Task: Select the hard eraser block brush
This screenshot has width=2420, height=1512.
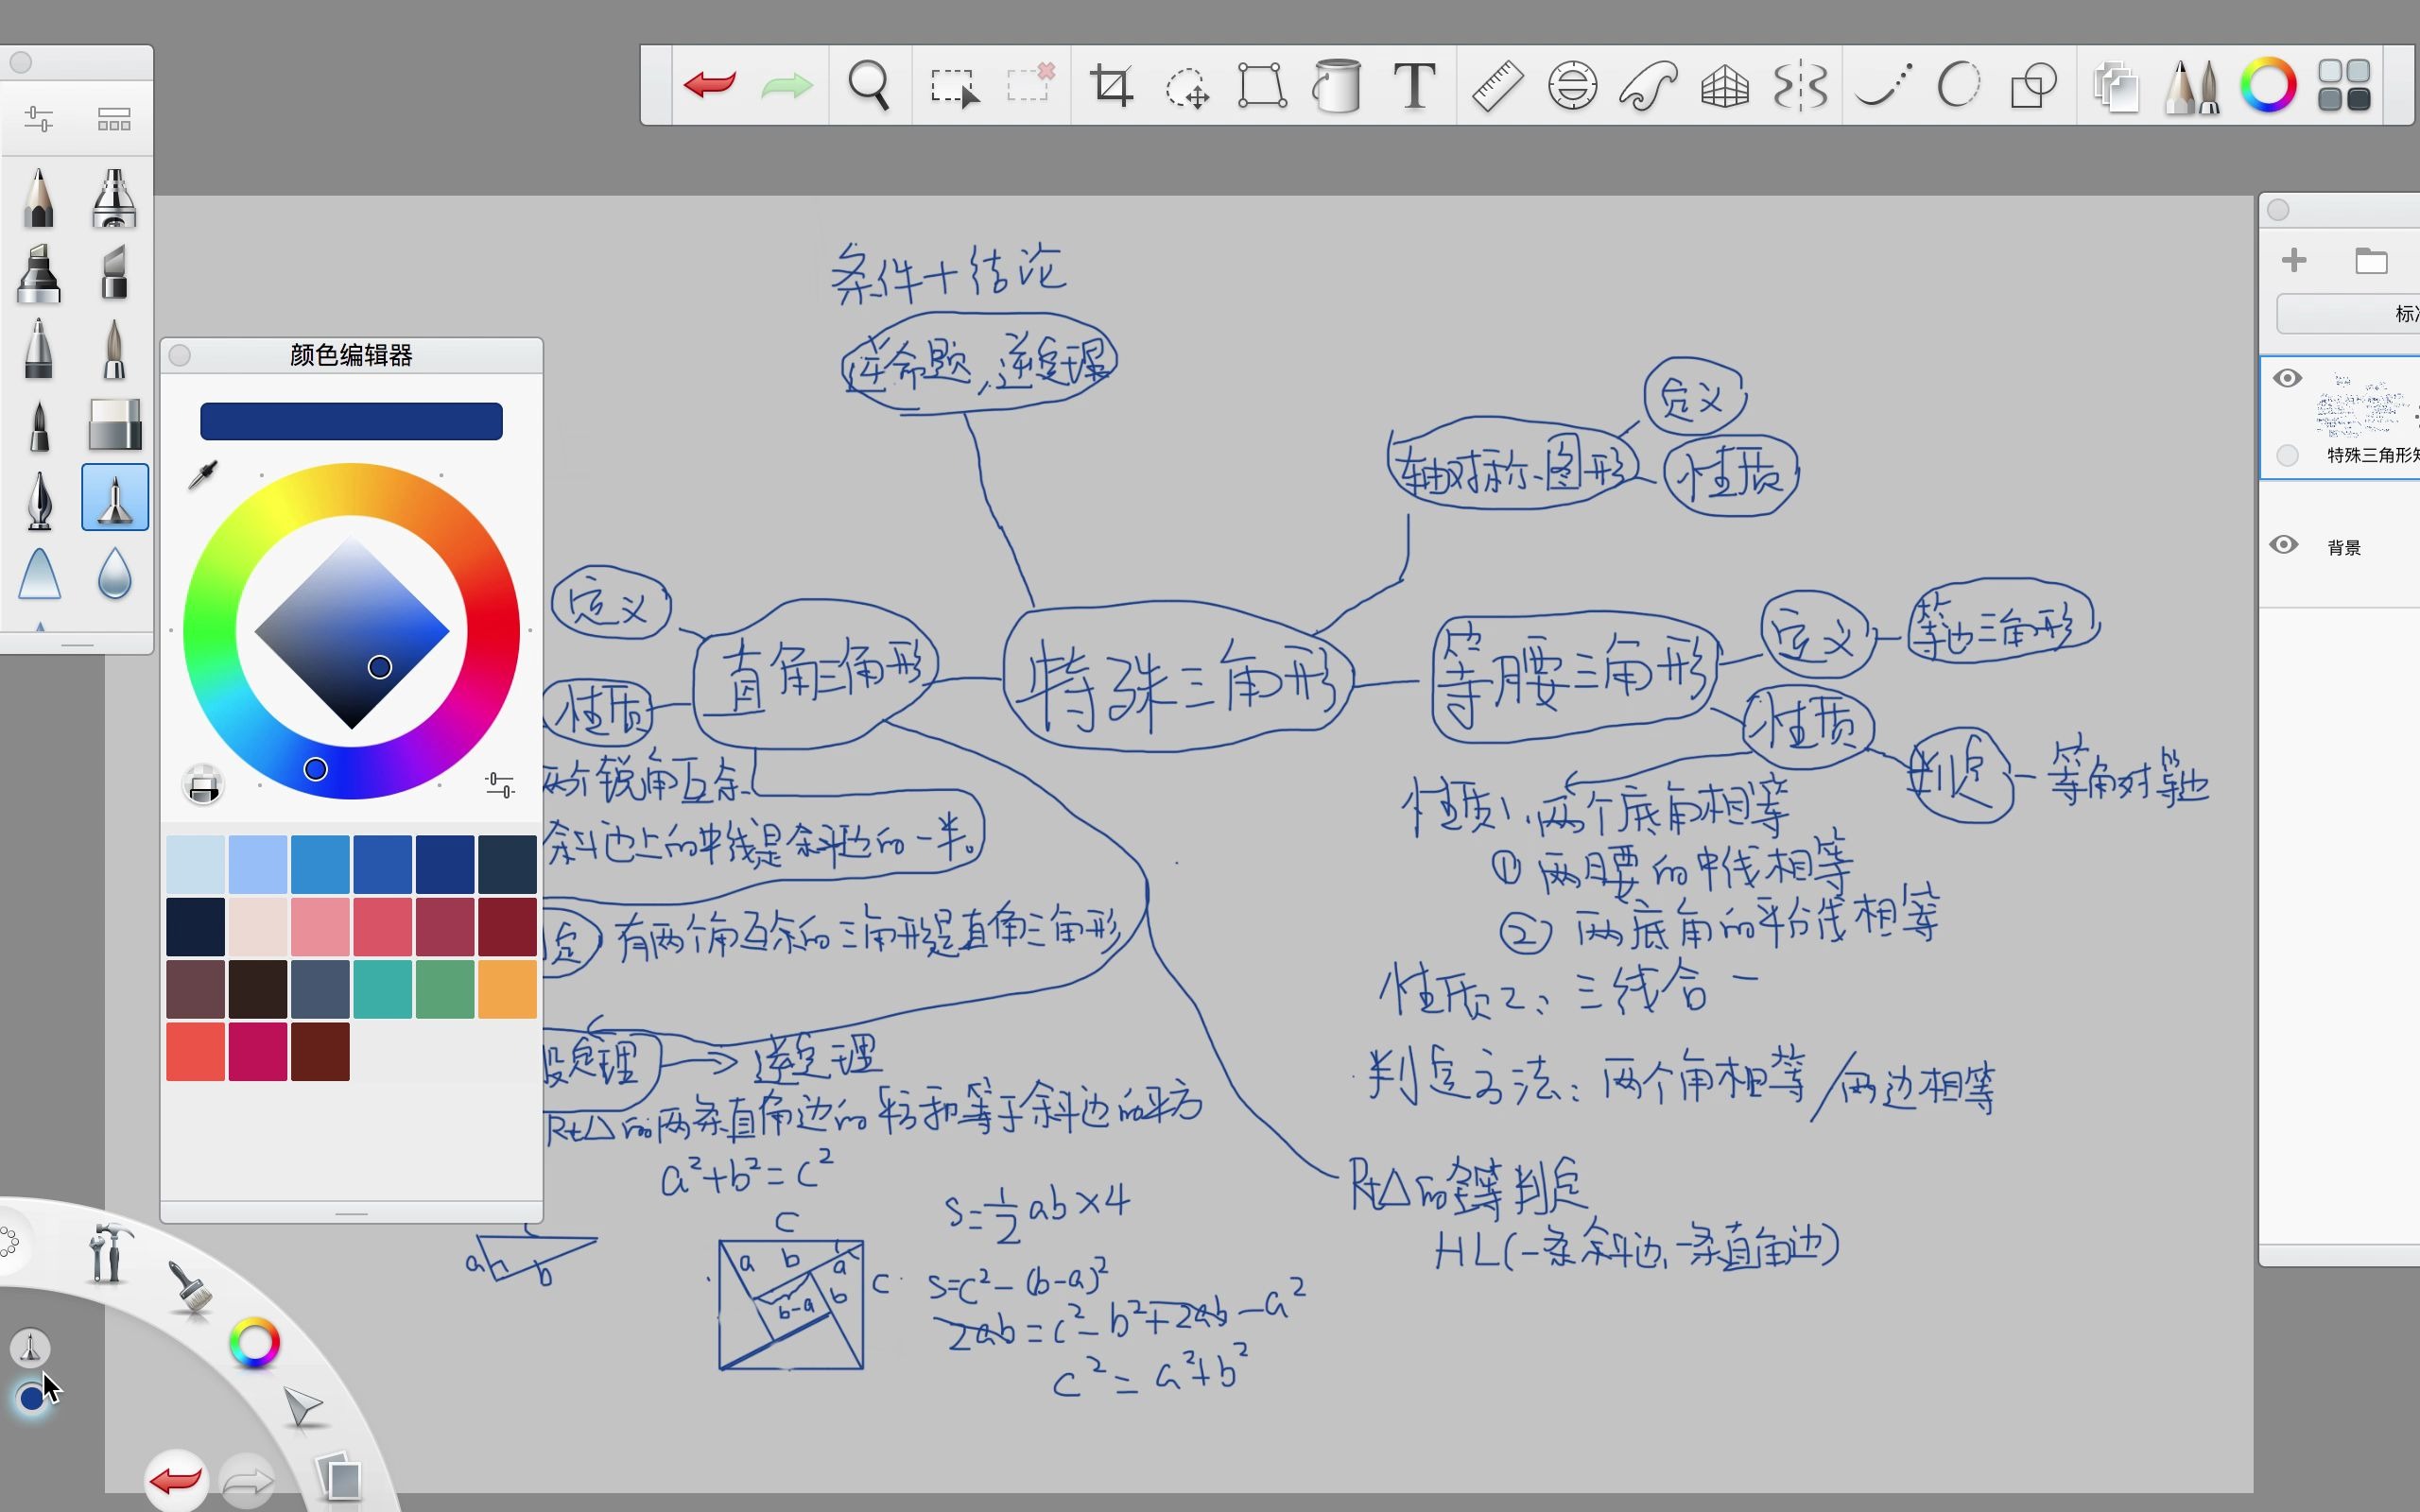Action: click(x=114, y=424)
